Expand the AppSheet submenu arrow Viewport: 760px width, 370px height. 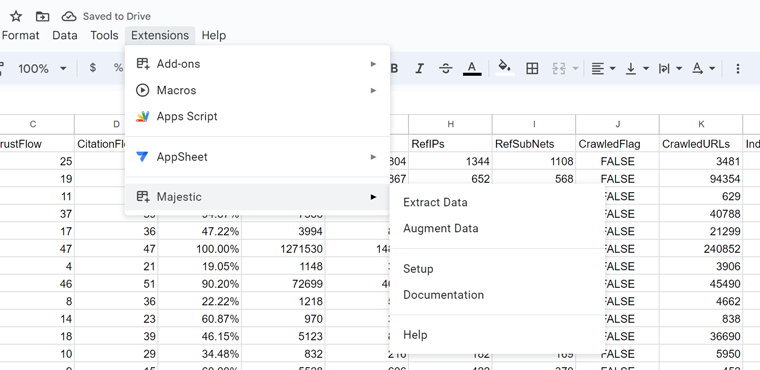[373, 157]
